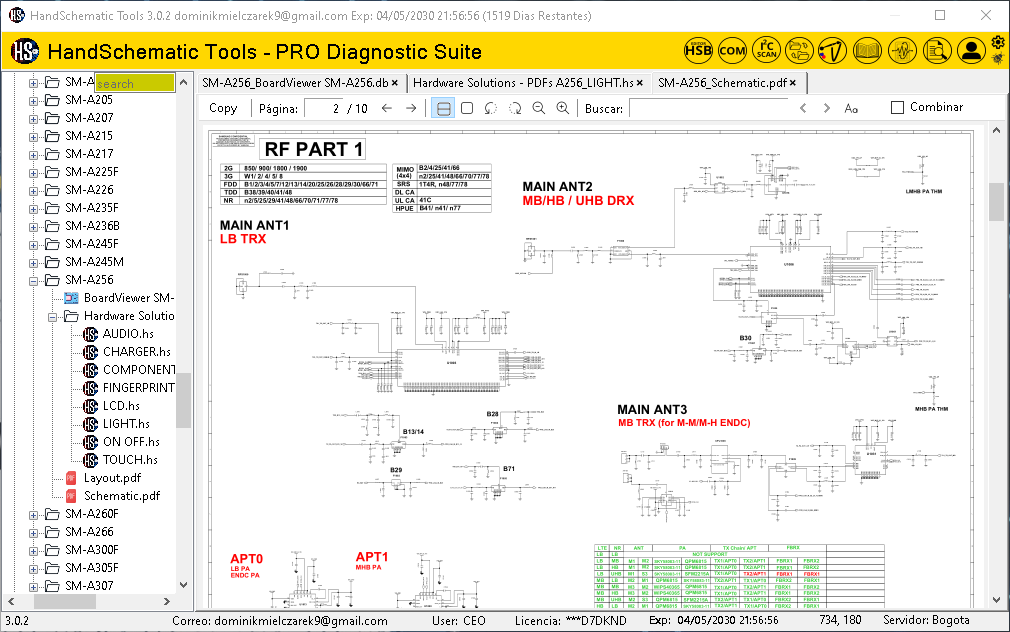Select the SM-A245M folder

(94, 262)
